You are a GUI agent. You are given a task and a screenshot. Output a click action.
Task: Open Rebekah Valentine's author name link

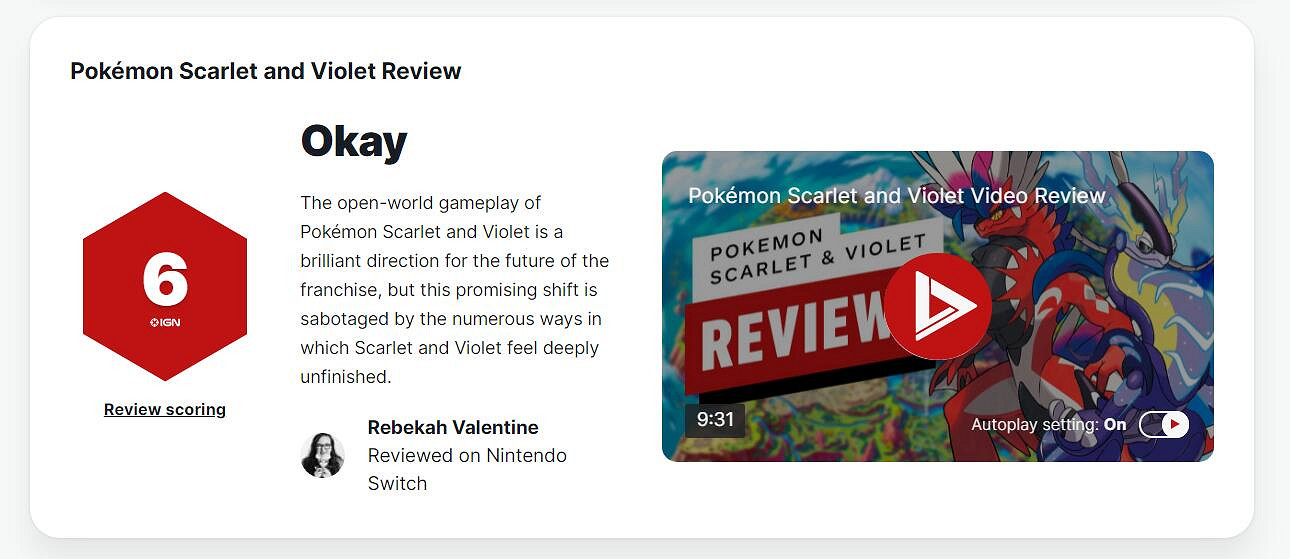453,427
